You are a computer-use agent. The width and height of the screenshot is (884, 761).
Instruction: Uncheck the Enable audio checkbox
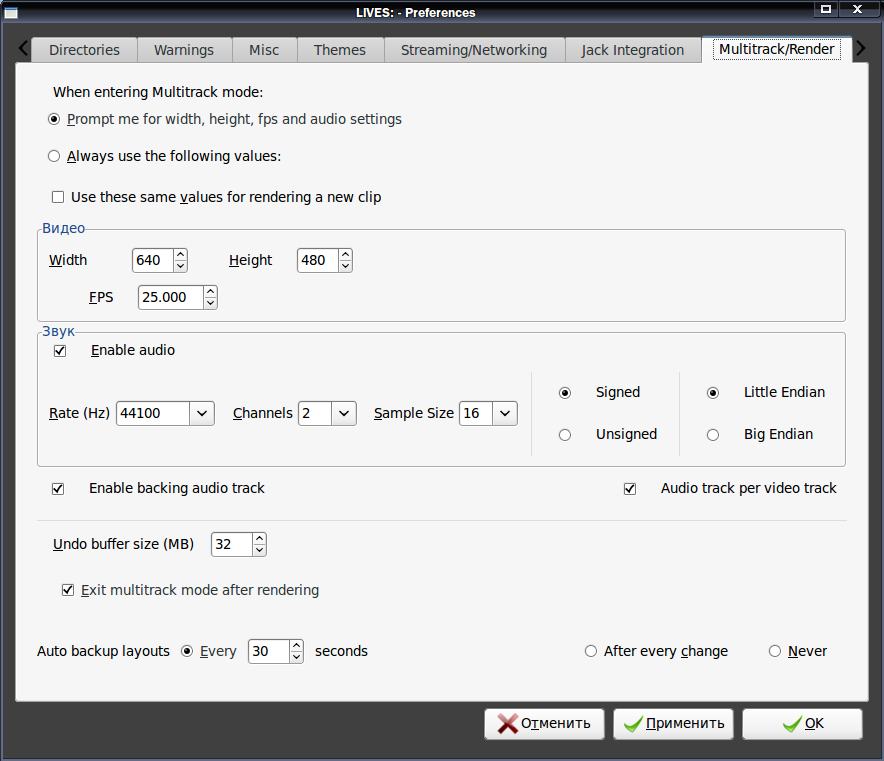[60, 351]
